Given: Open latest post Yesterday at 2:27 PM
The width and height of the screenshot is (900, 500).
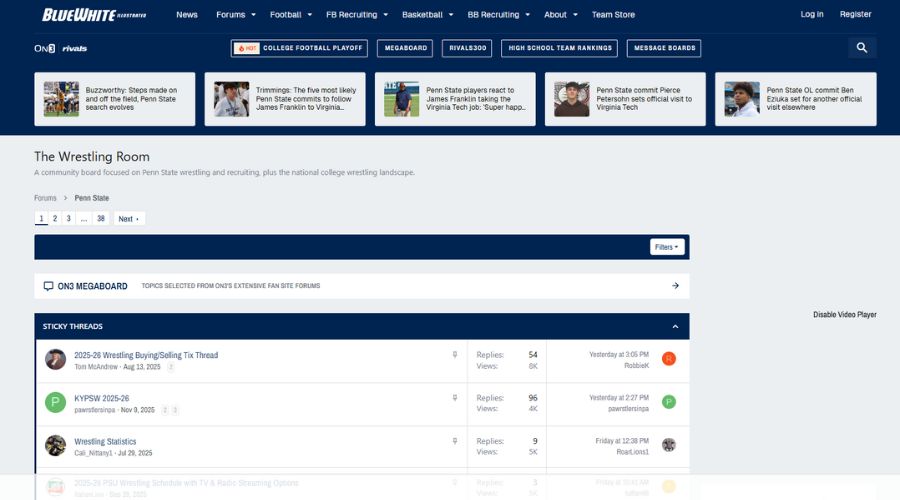Looking at the screenshot, I should point(619,398).
